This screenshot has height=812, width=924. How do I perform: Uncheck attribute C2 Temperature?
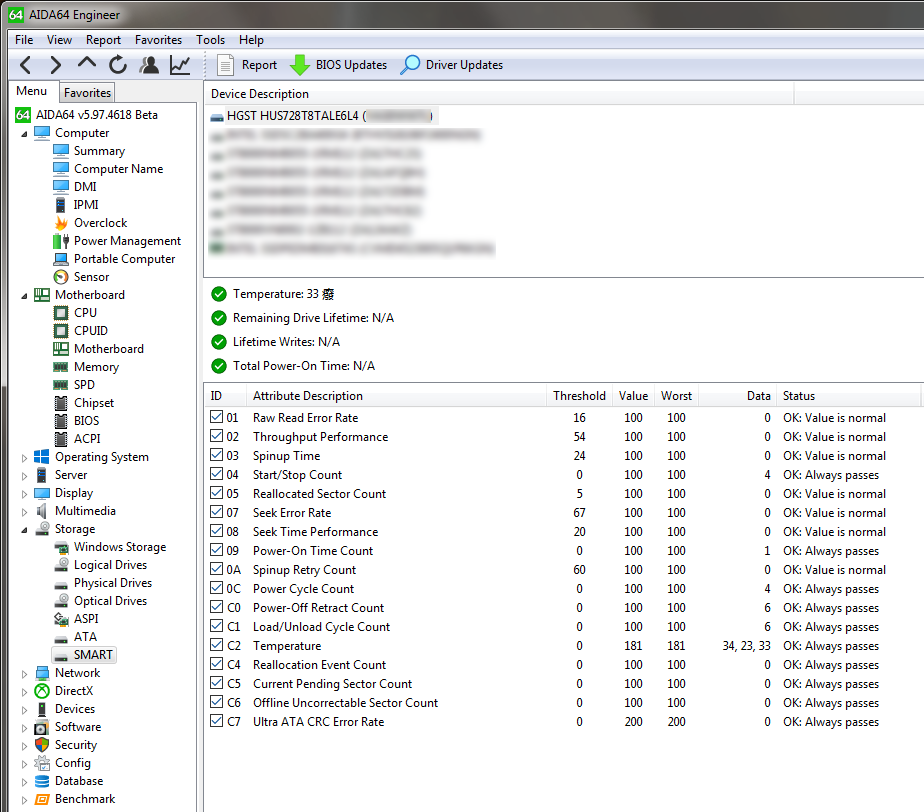pyautogui.click(x=217, y=645)
